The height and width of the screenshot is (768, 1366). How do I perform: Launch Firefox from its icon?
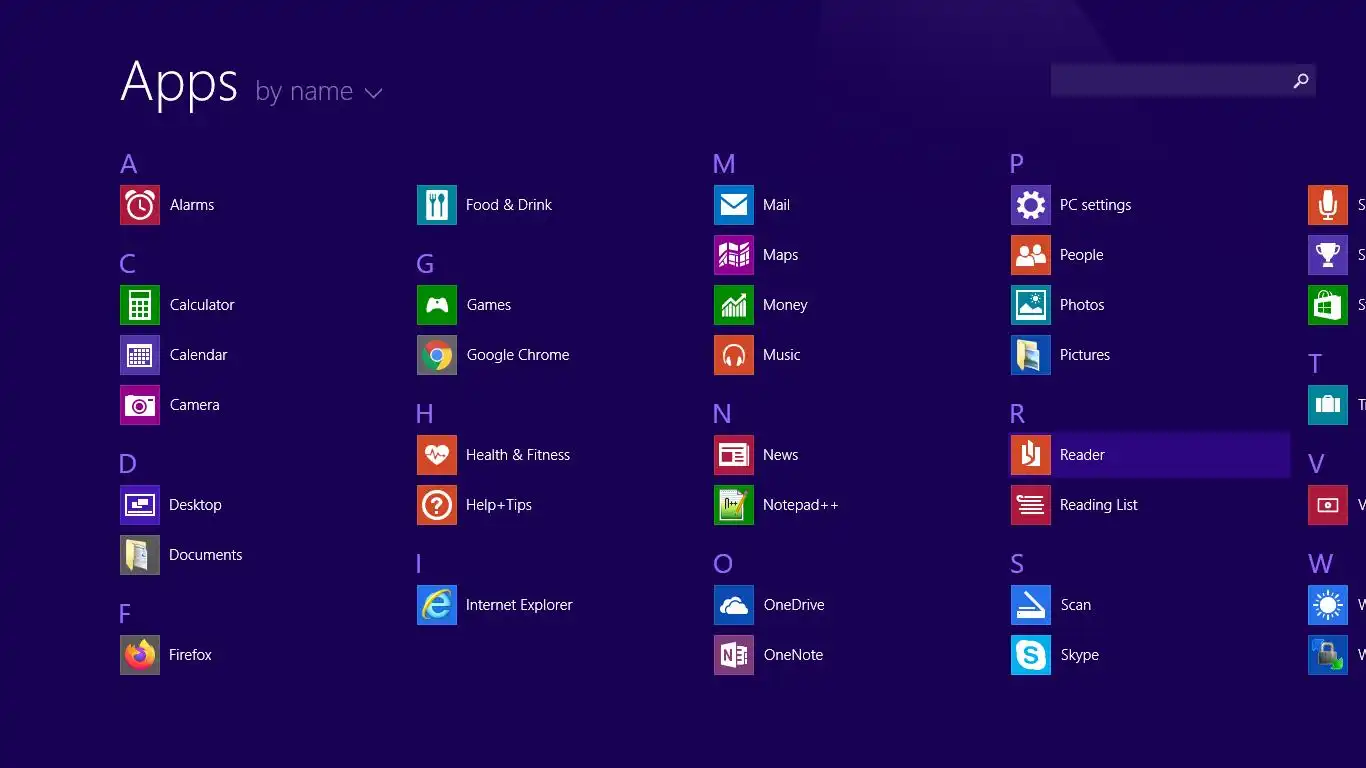coord(140,655)
